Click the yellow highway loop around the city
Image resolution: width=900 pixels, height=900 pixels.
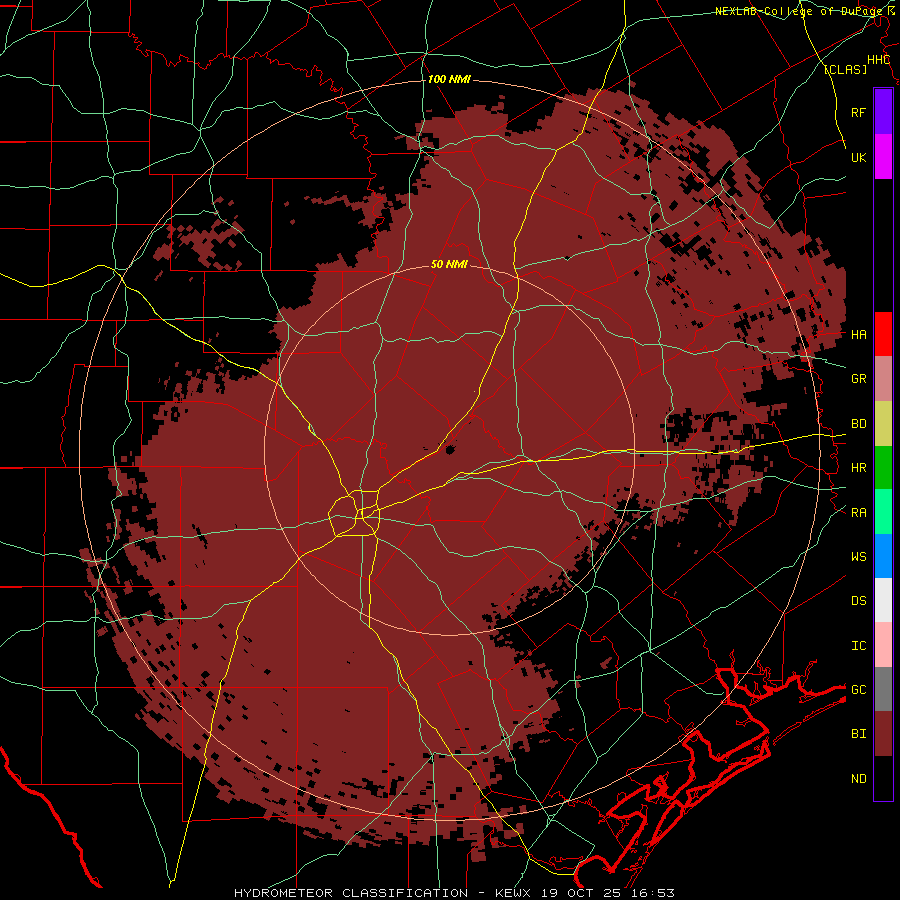click(355, 513)
